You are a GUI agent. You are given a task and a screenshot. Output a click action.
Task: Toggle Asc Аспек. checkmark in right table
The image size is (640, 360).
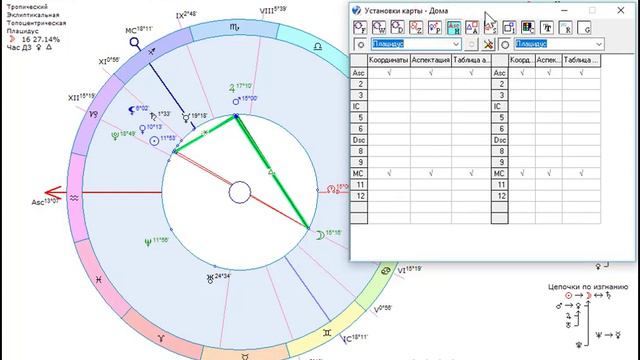pyautogui.click(x=549, y=73)
